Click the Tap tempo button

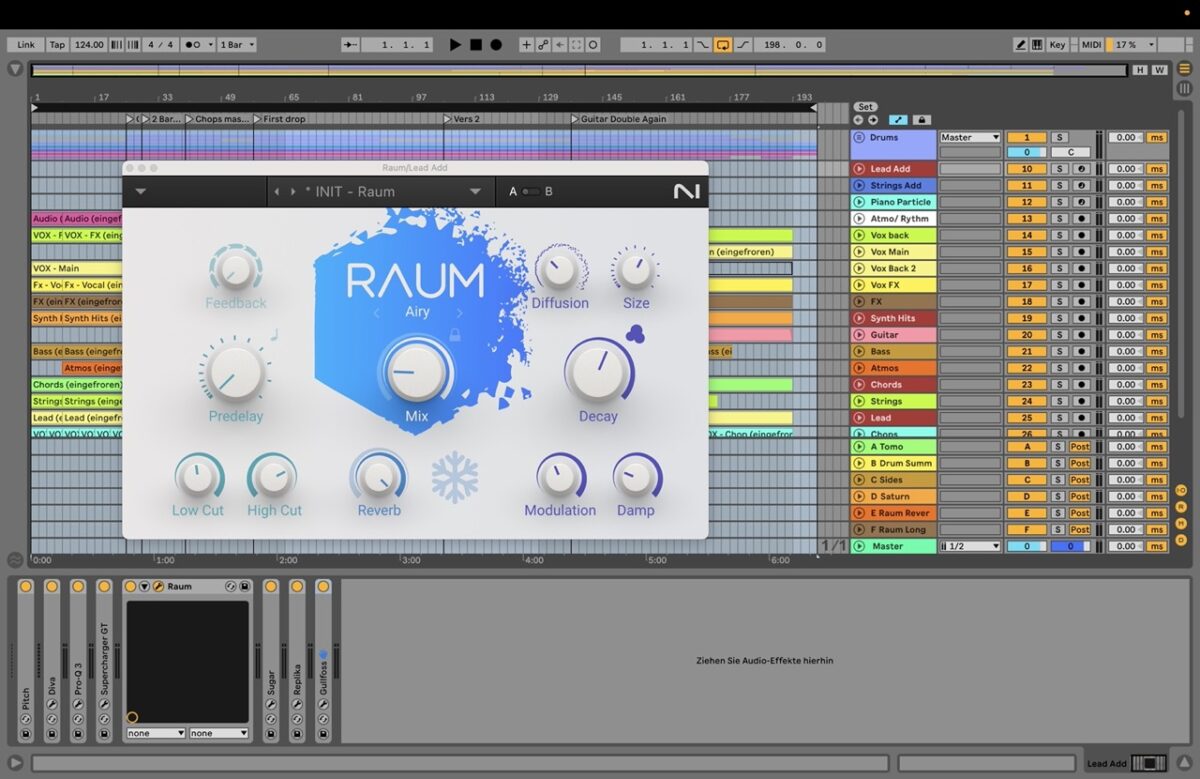point(58,44)
